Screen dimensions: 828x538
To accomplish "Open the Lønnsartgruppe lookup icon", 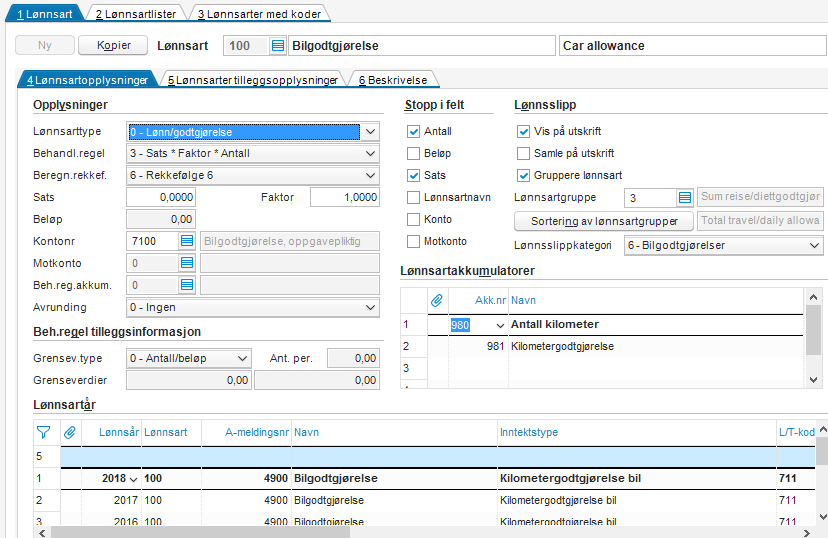I will tap(684, 198).
